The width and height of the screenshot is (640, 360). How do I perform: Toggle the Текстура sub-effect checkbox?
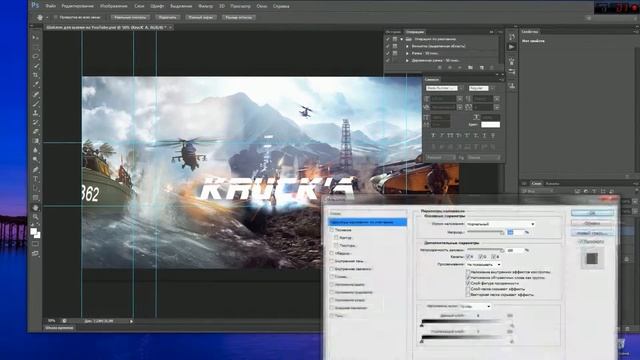point(336,245)
